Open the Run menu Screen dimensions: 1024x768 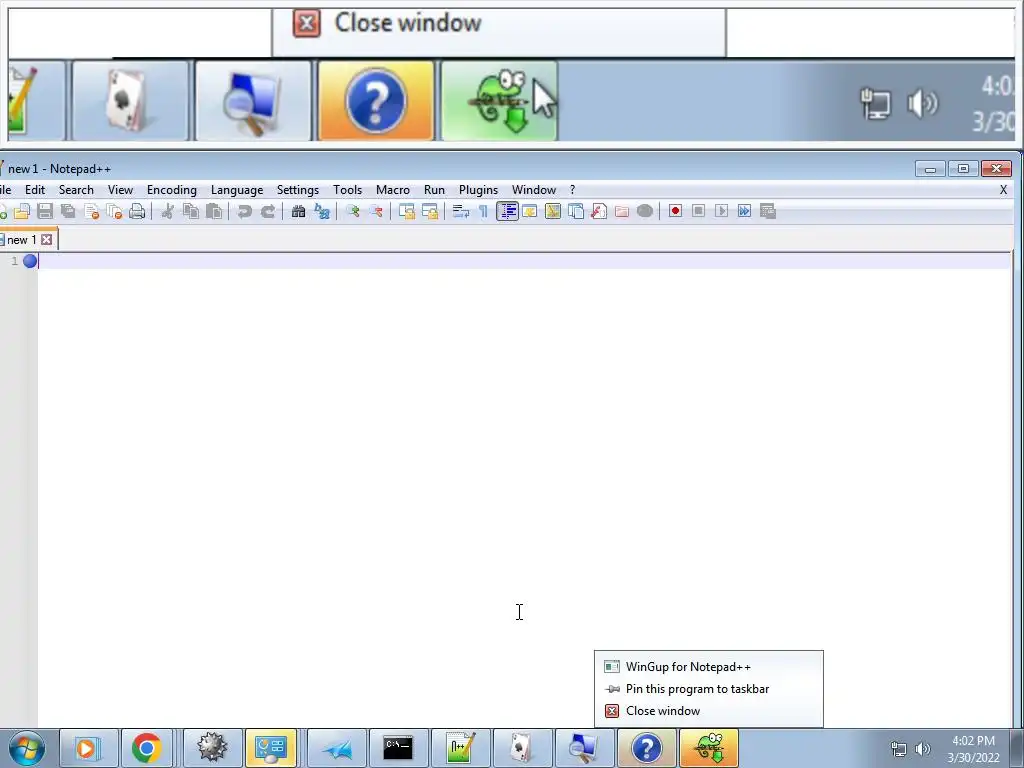[x=434, y=190]
